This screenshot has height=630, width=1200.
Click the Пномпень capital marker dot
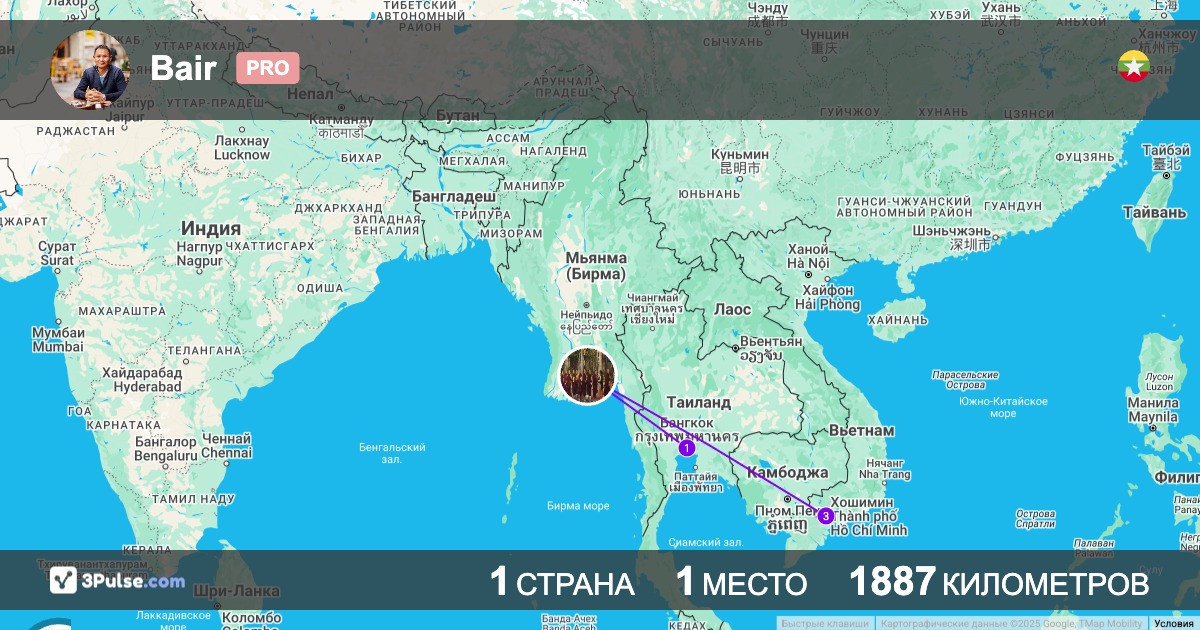click(x=788, y=498)
